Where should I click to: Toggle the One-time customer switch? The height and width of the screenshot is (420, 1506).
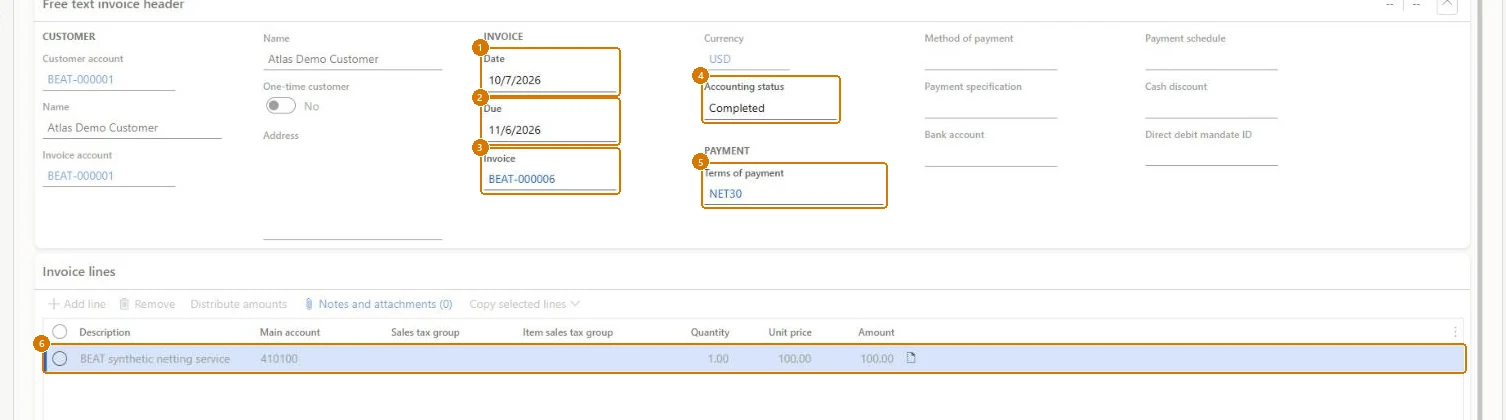[x=281, y=106]
